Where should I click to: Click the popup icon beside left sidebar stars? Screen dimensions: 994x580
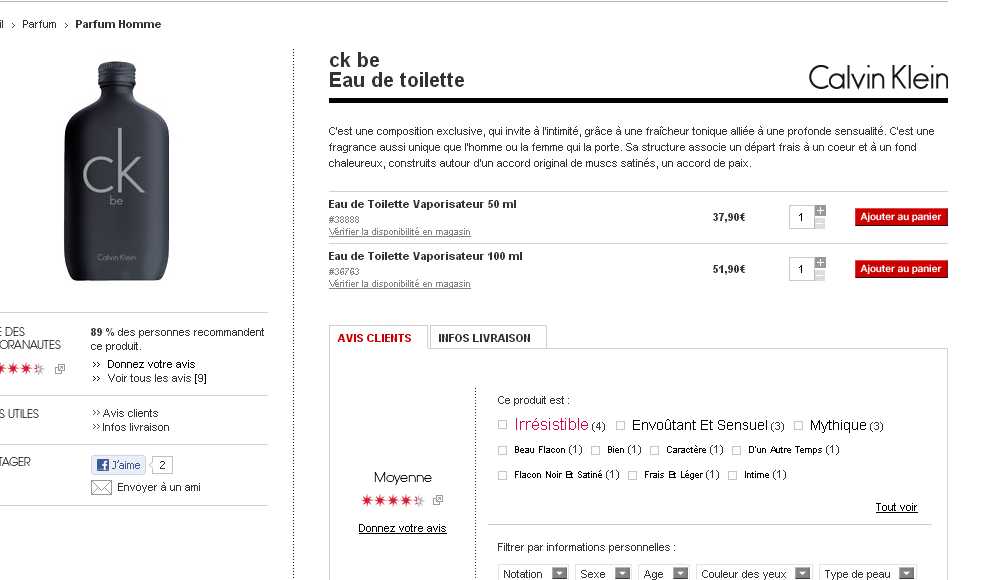point(60,369)
